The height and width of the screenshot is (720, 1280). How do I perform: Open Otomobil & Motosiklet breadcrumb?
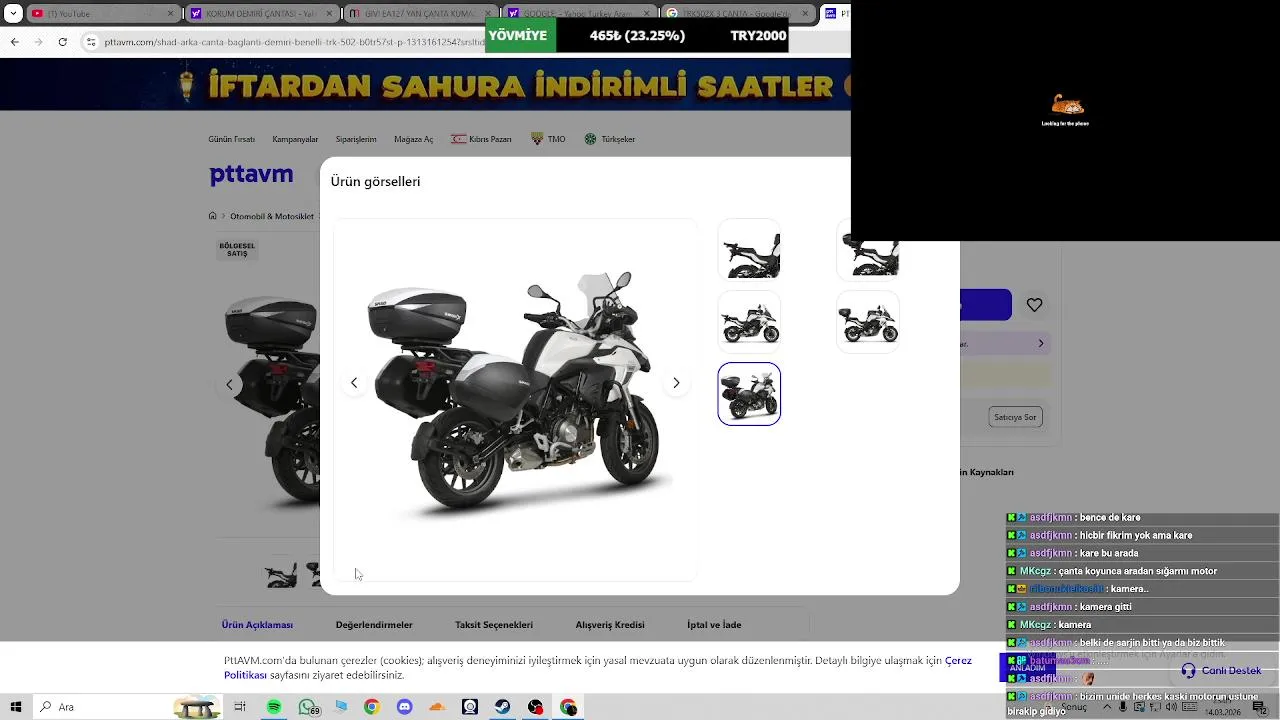[x=272, y=216]
